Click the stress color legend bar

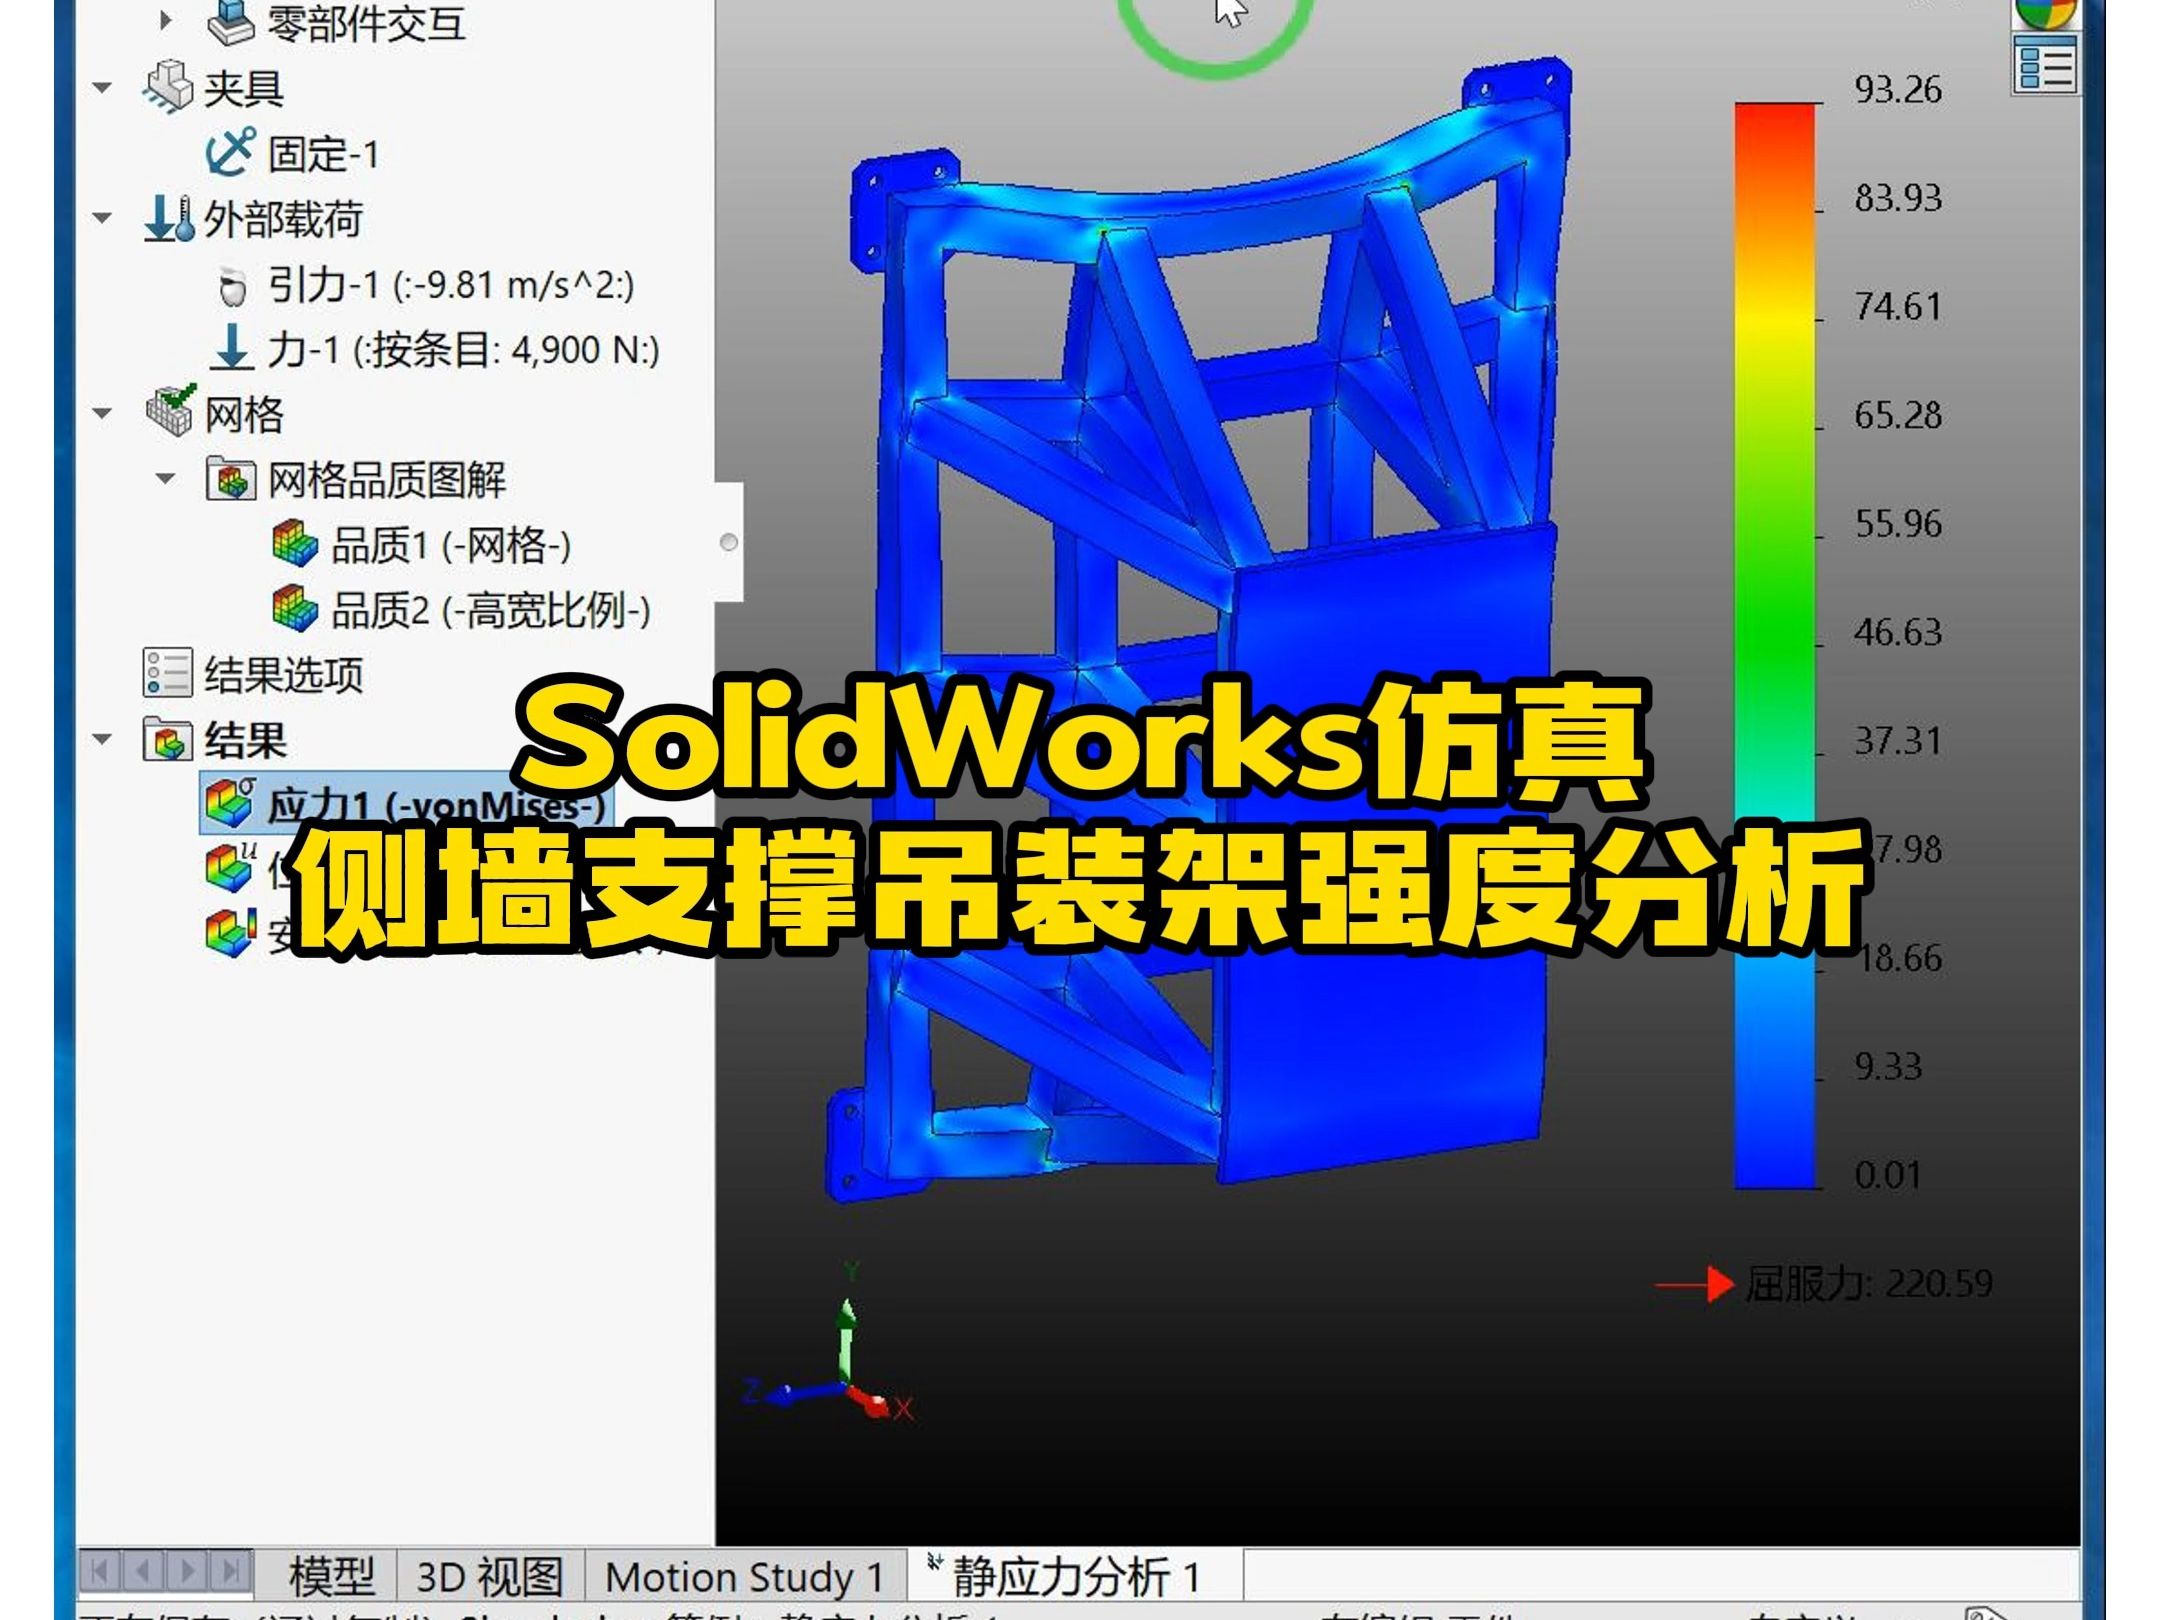pyautogui.click(x=1775, y=645)
